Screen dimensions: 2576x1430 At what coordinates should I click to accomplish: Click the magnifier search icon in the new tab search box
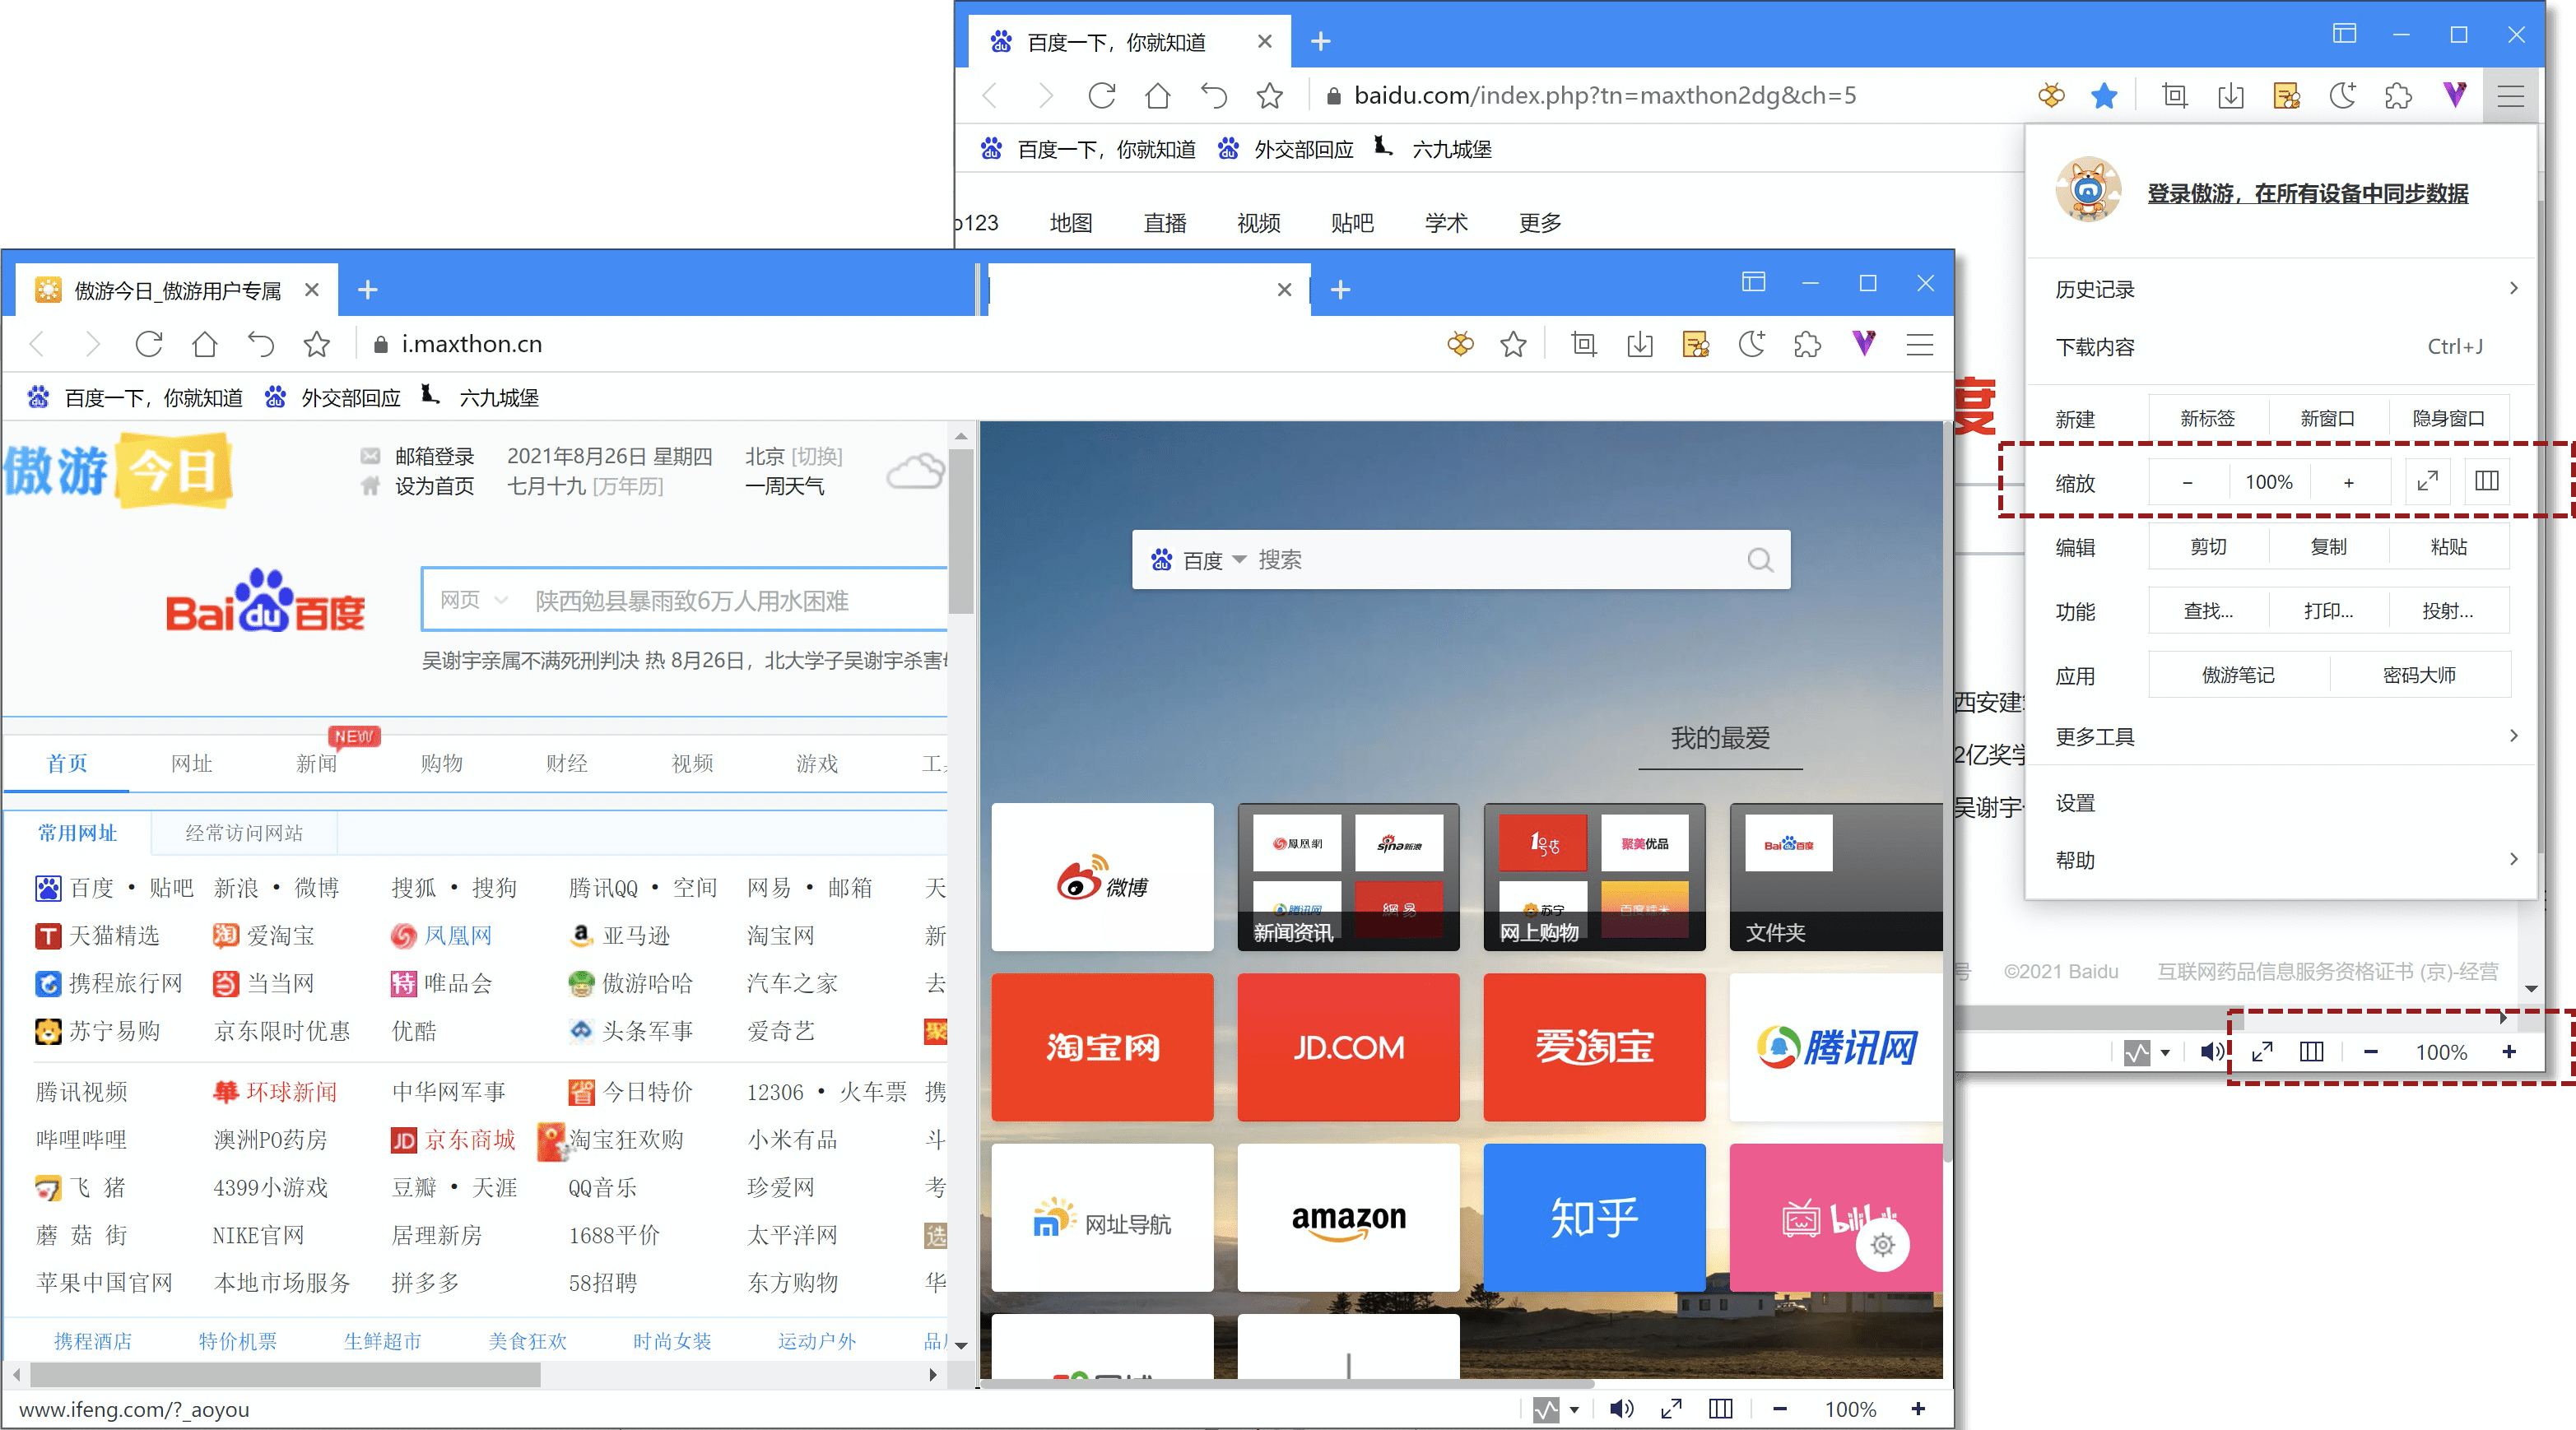[1759, 559]
